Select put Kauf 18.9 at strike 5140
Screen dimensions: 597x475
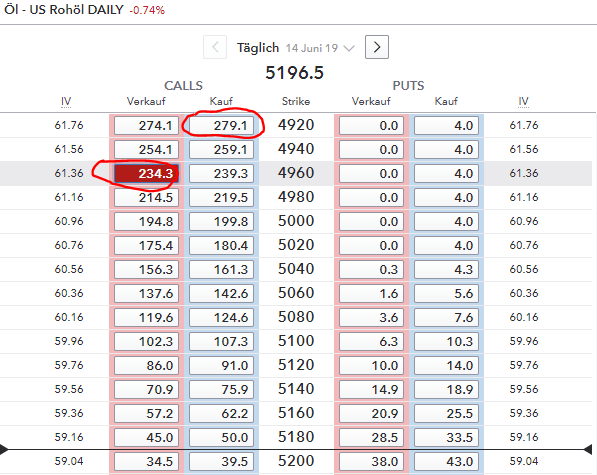click(446, 389)
